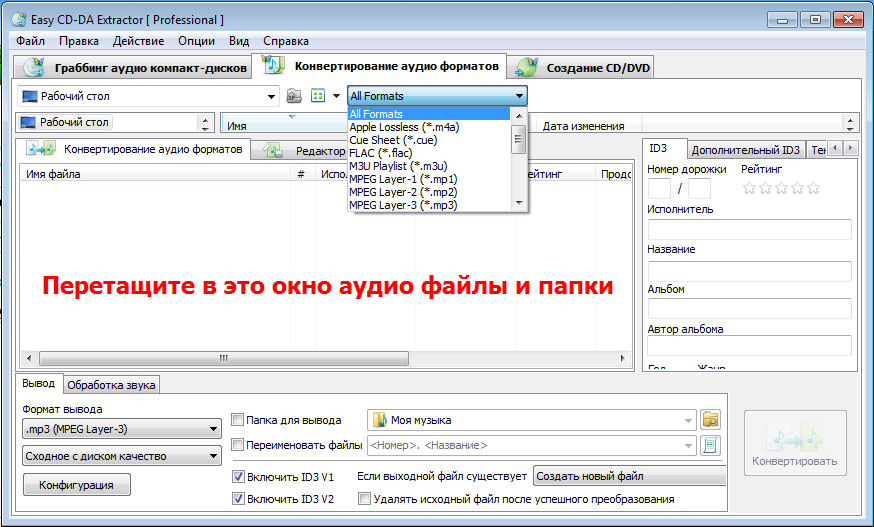Set rating to the first star
Image resolution: width=874 pixels, height=527 pixels.
[749, 188]
